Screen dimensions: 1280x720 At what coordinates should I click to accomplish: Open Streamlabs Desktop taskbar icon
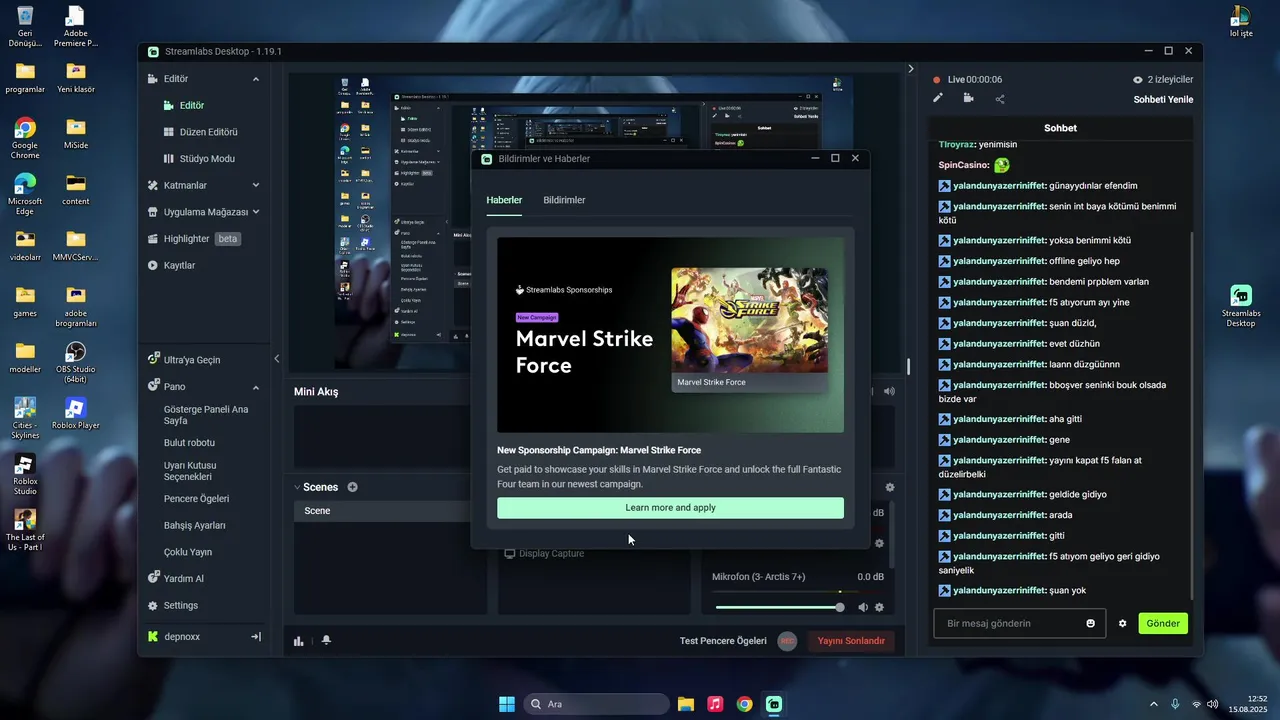pos(774,704)
